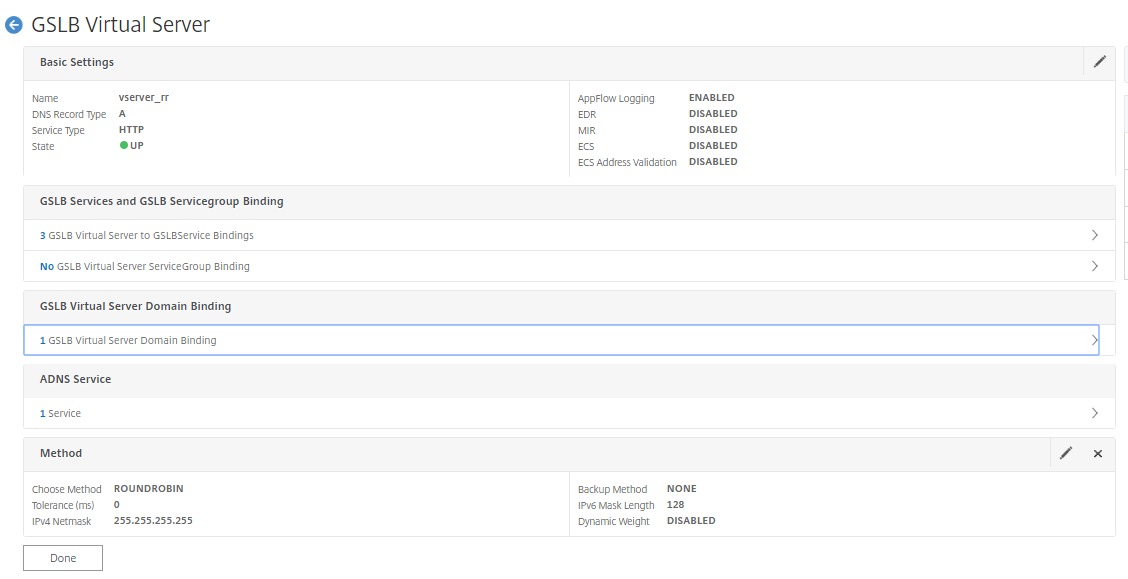
Task: Expand Domain Binding row chevron
Action: (x=1095, y=340)
